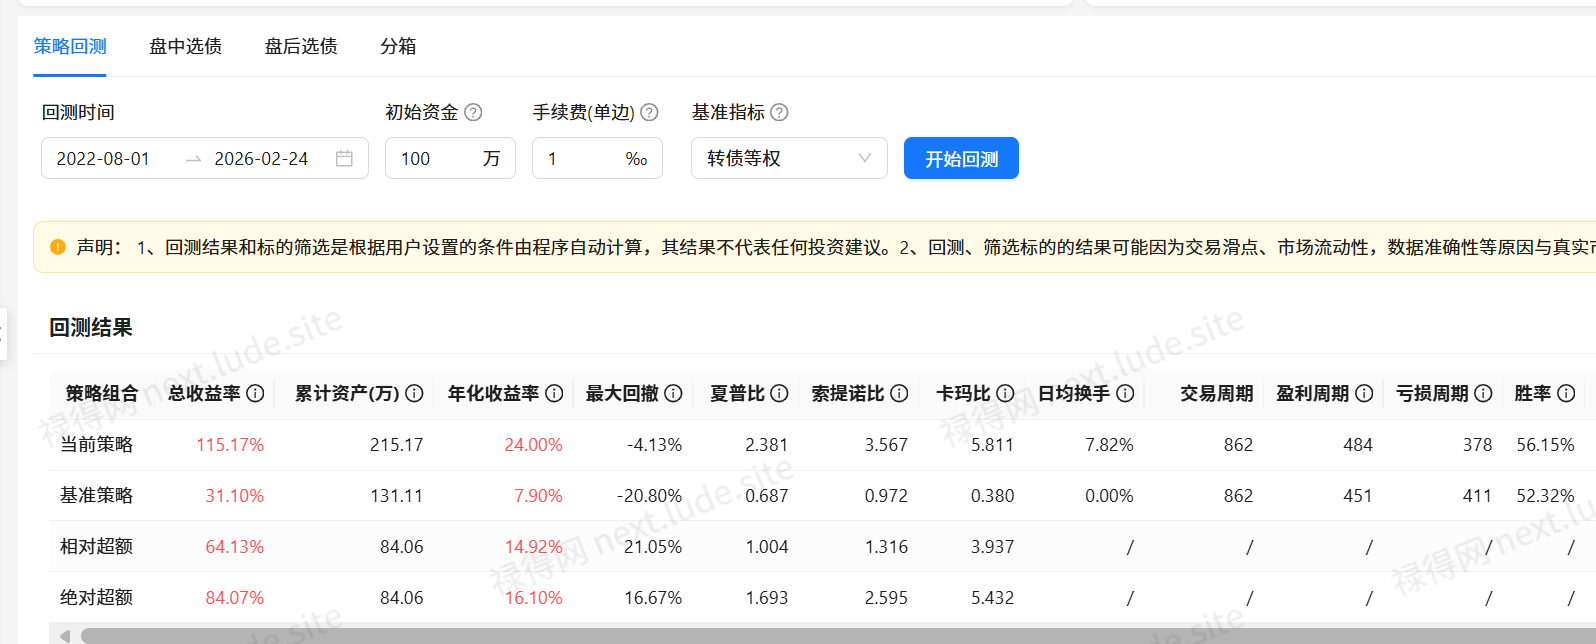The height and width of the screenshot is (644, 1596).
Task: Click info icon next to 胜率
Action: click(1566, 394)
